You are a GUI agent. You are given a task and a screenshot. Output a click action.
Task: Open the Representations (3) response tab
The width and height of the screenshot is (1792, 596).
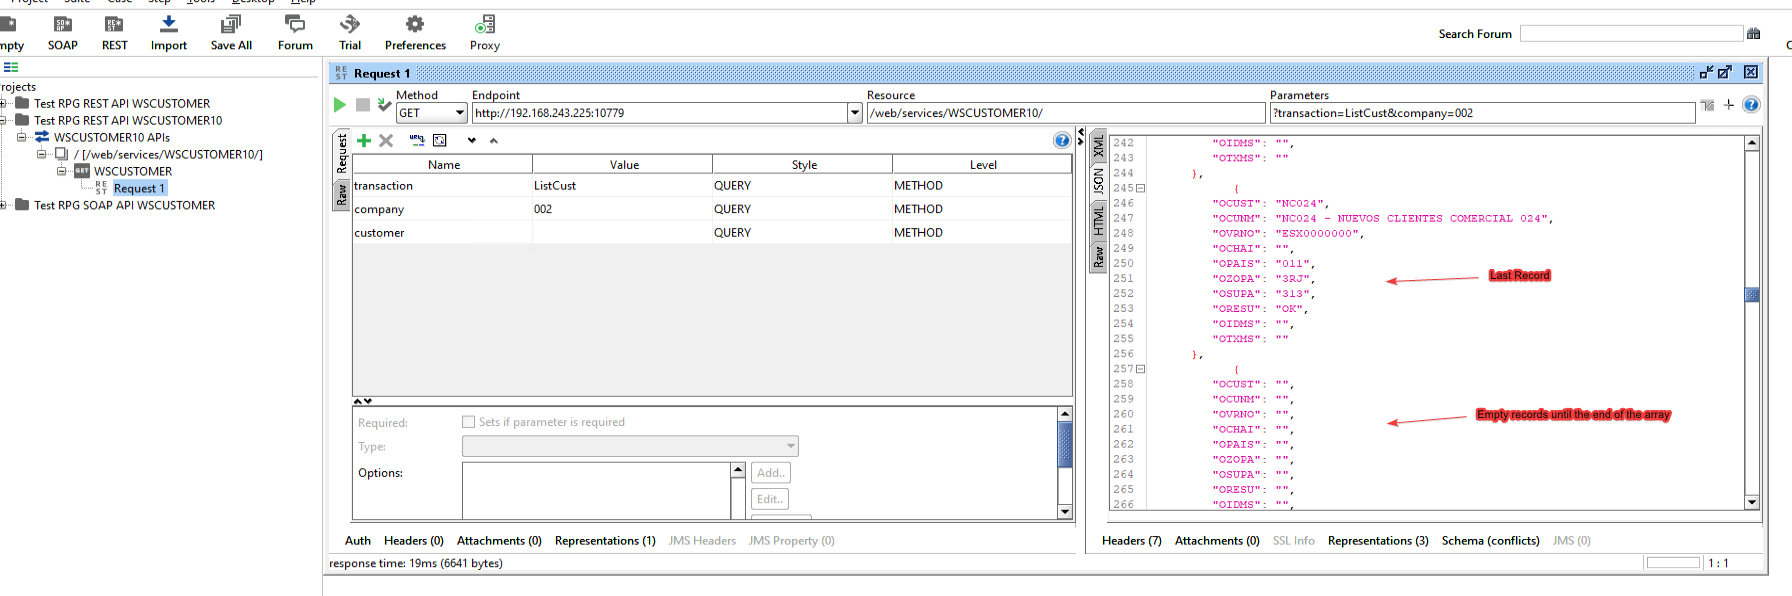(1377, 541)
